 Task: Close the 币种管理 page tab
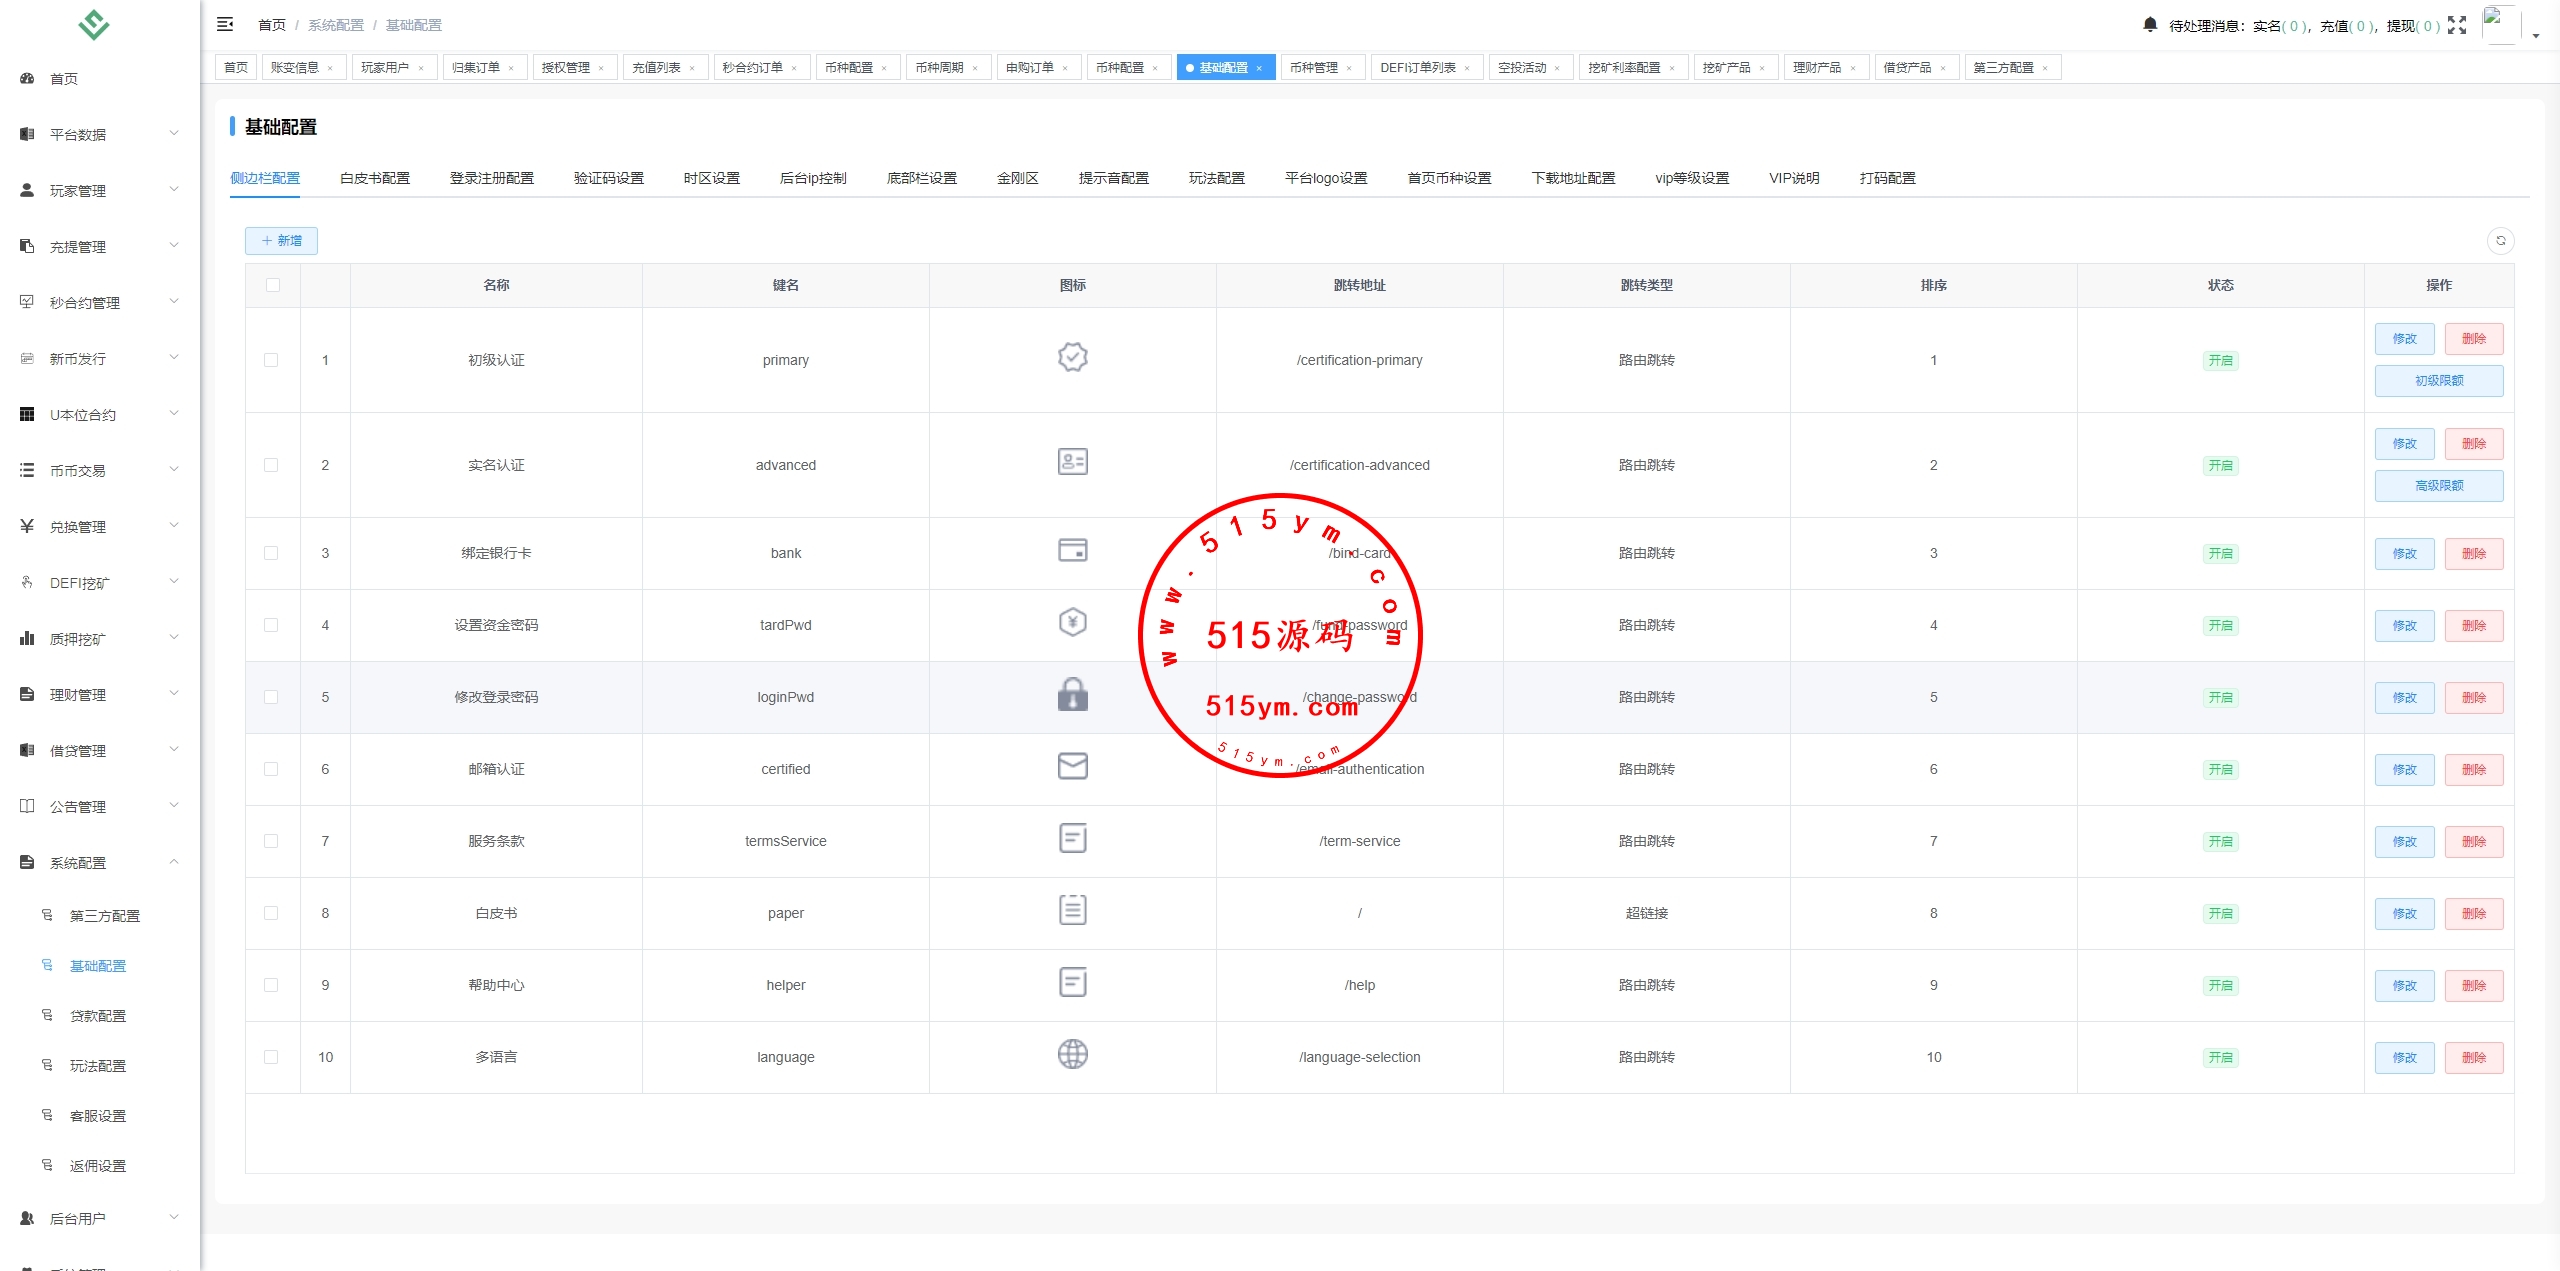point(1349,68)
